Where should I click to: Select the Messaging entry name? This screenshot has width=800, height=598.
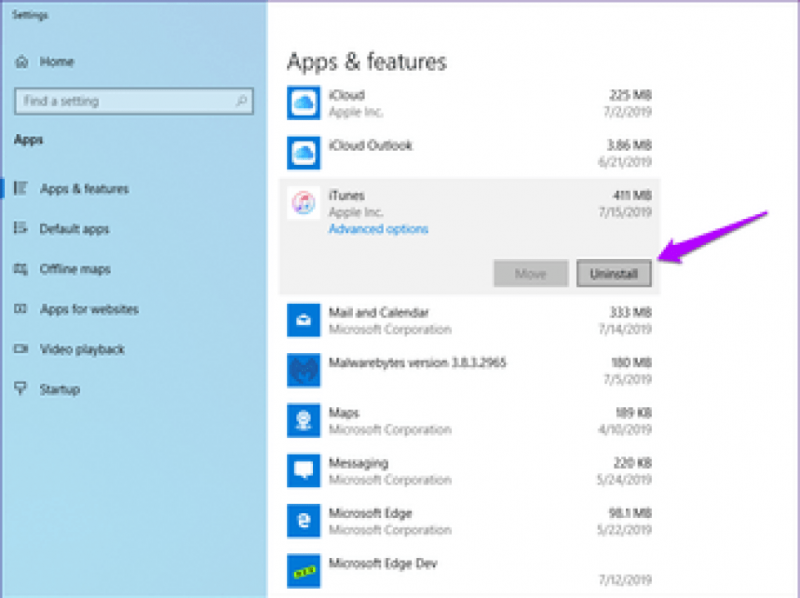(359, 463)
